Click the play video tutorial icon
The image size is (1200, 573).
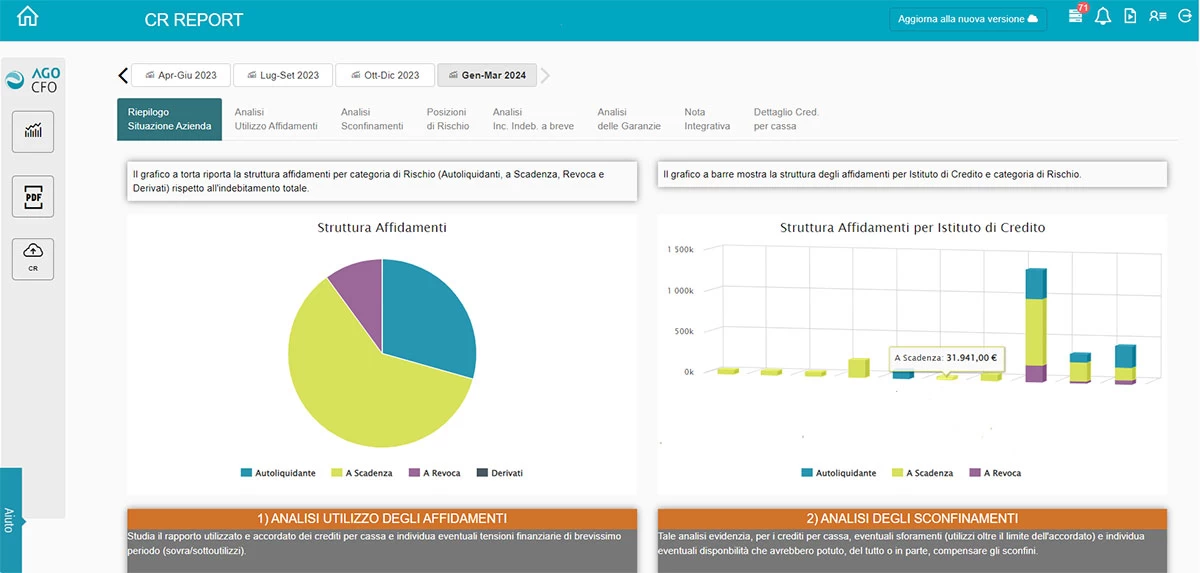(x=1131, y=17)
